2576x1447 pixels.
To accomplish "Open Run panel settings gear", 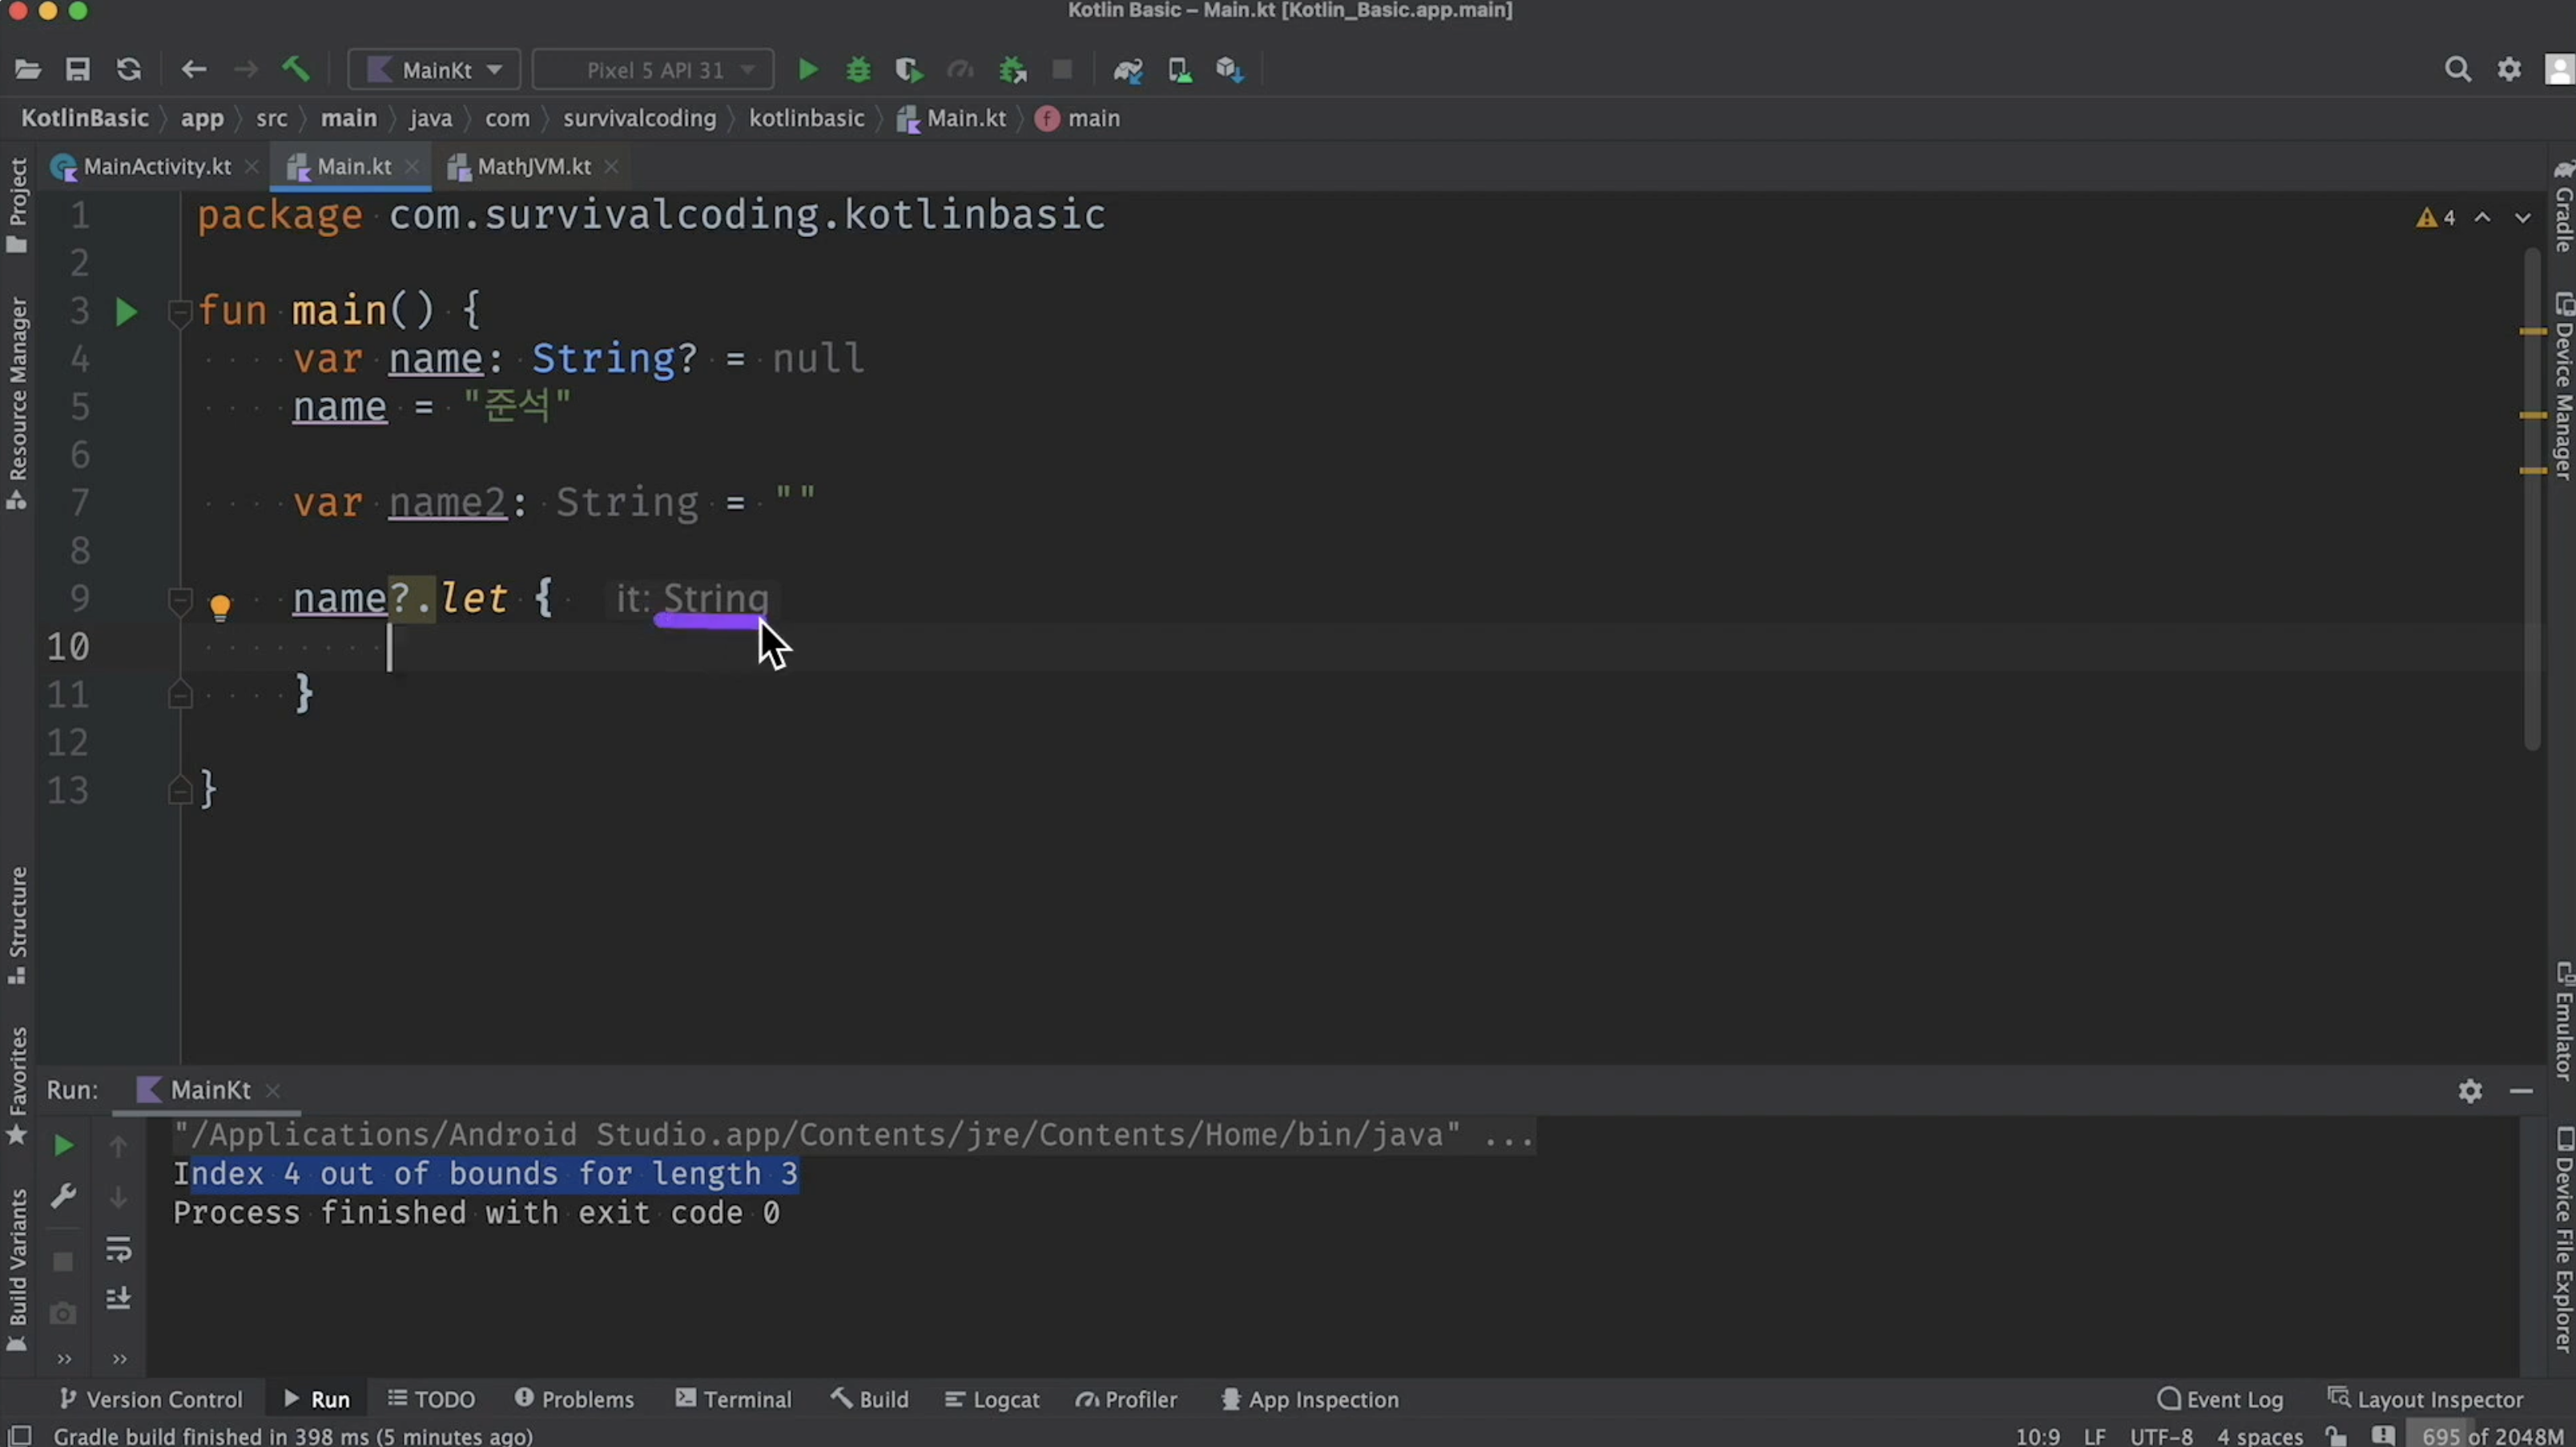I will [2470, 1090].
